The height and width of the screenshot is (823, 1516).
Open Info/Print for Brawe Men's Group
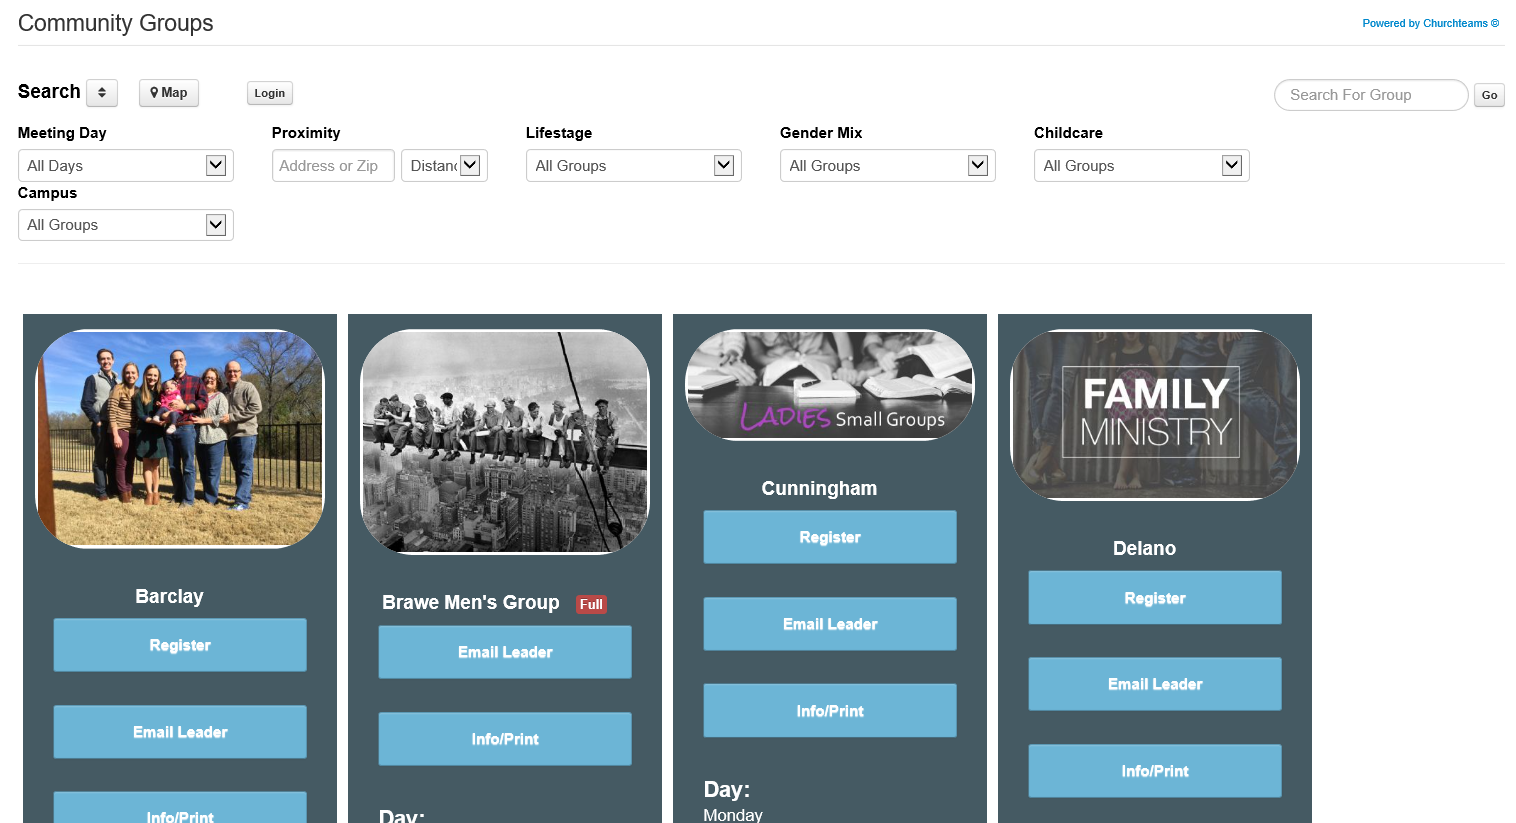[505, 739]
